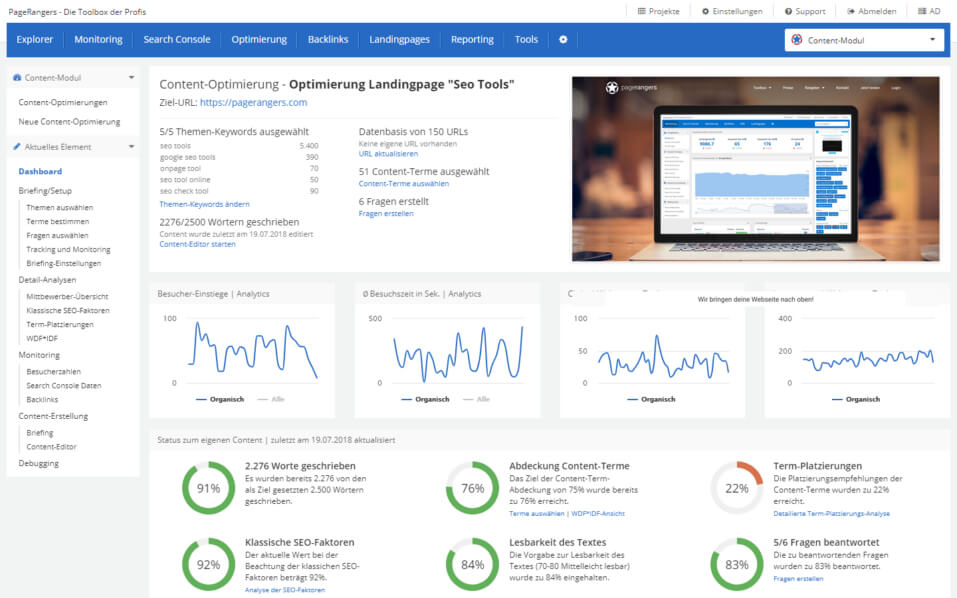This screenshot has height=598, width=957.
Task: Click the laptop landingpage preview image
Action: tap(756, 169)
